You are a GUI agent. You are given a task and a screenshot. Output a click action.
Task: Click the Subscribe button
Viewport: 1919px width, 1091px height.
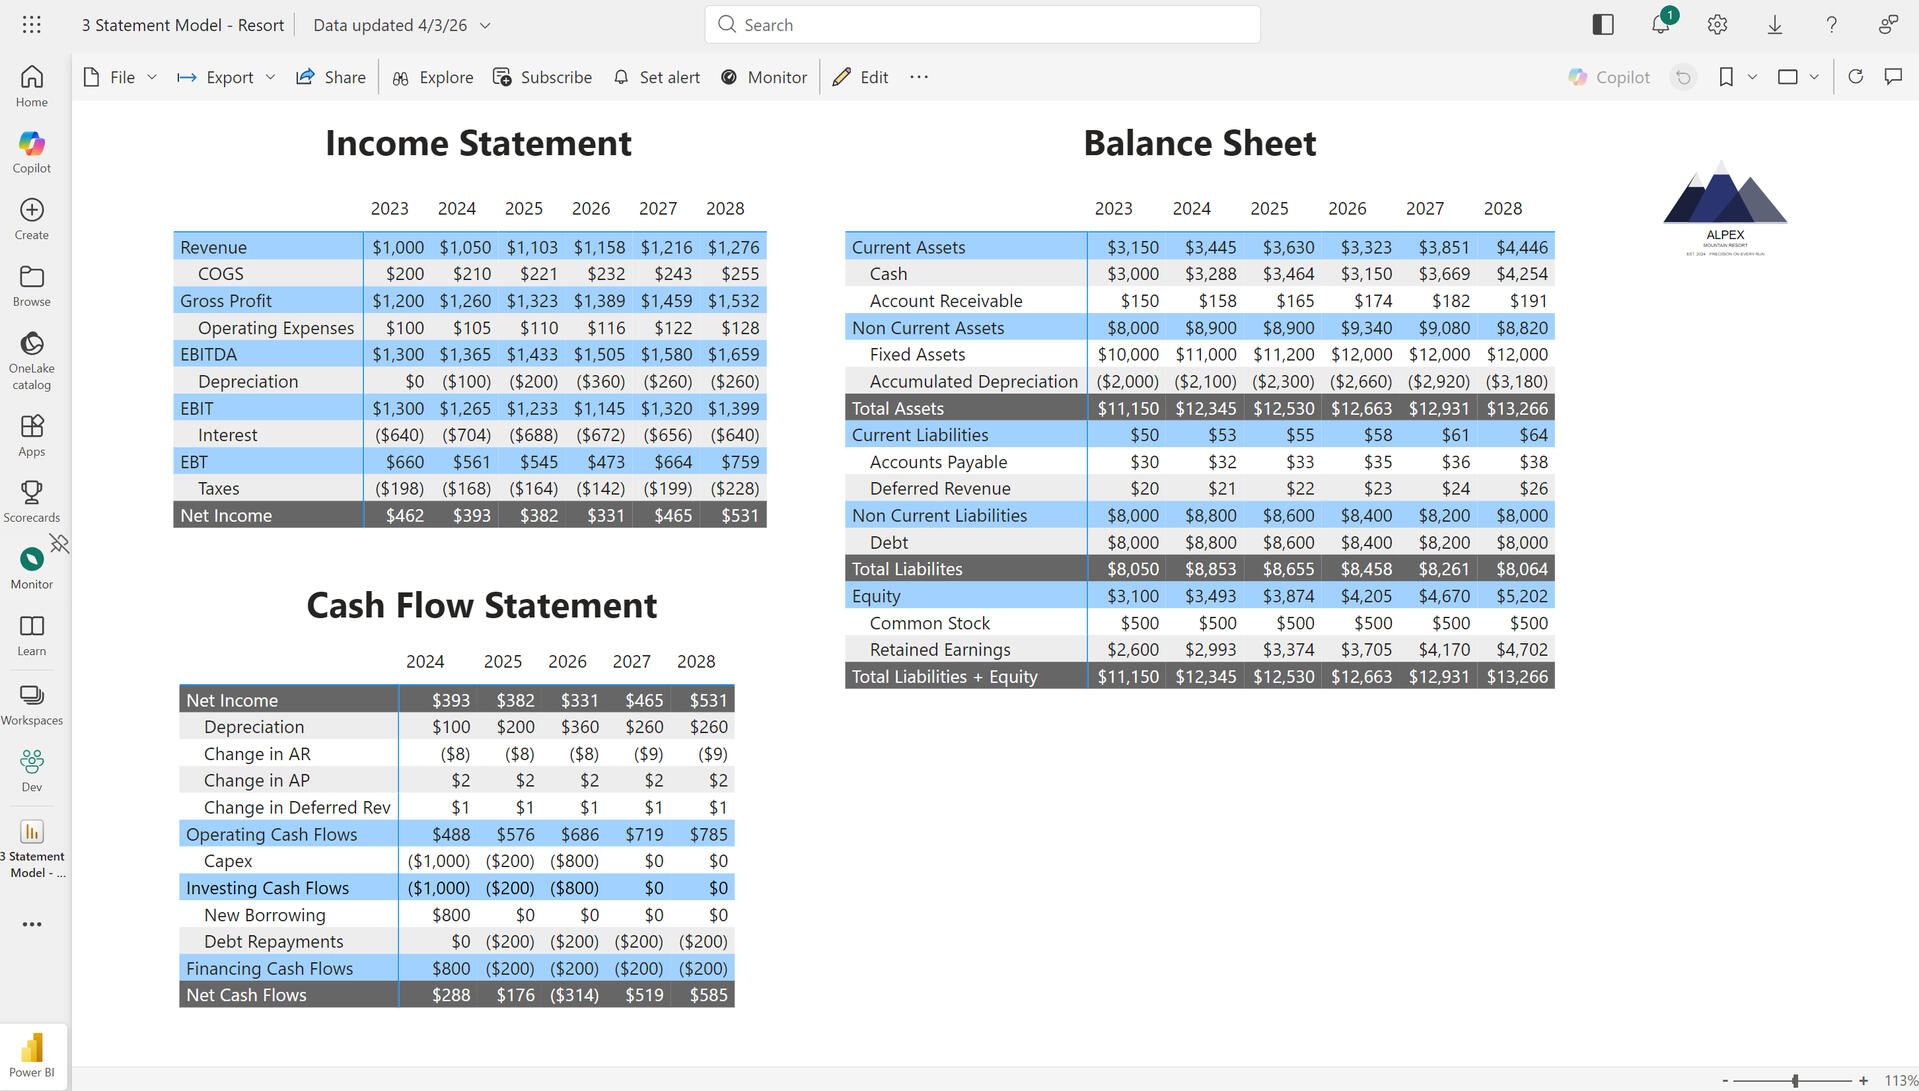[x=543, y=77]
